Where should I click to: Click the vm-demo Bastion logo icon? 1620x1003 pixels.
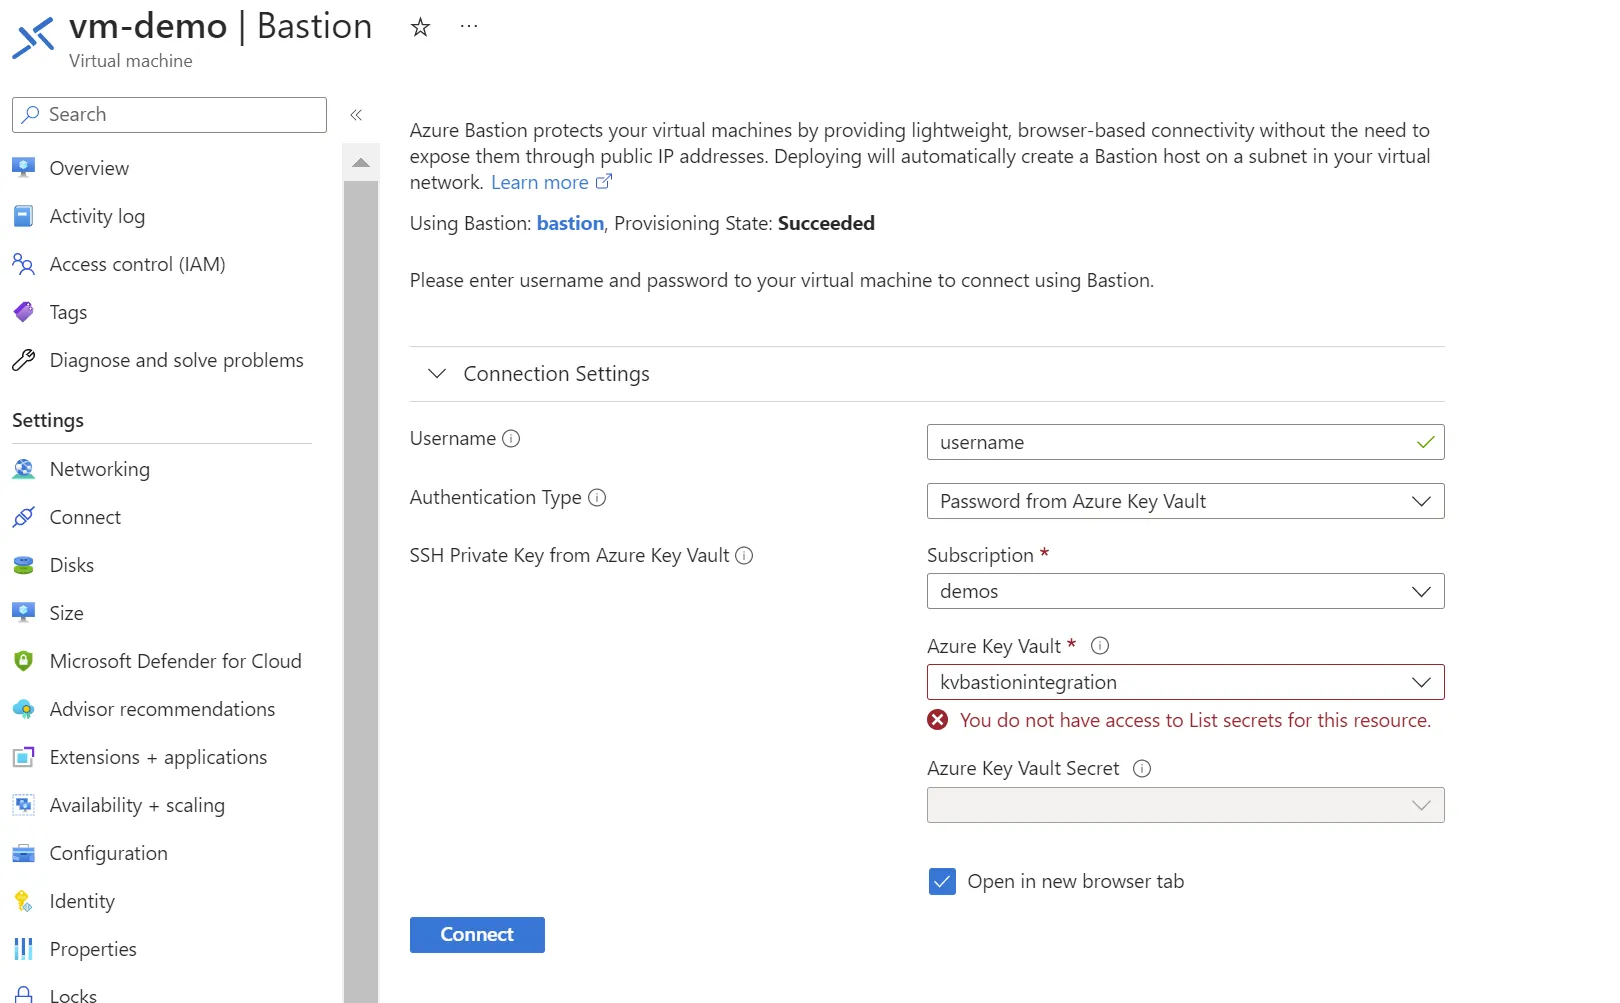click(33, 38)
